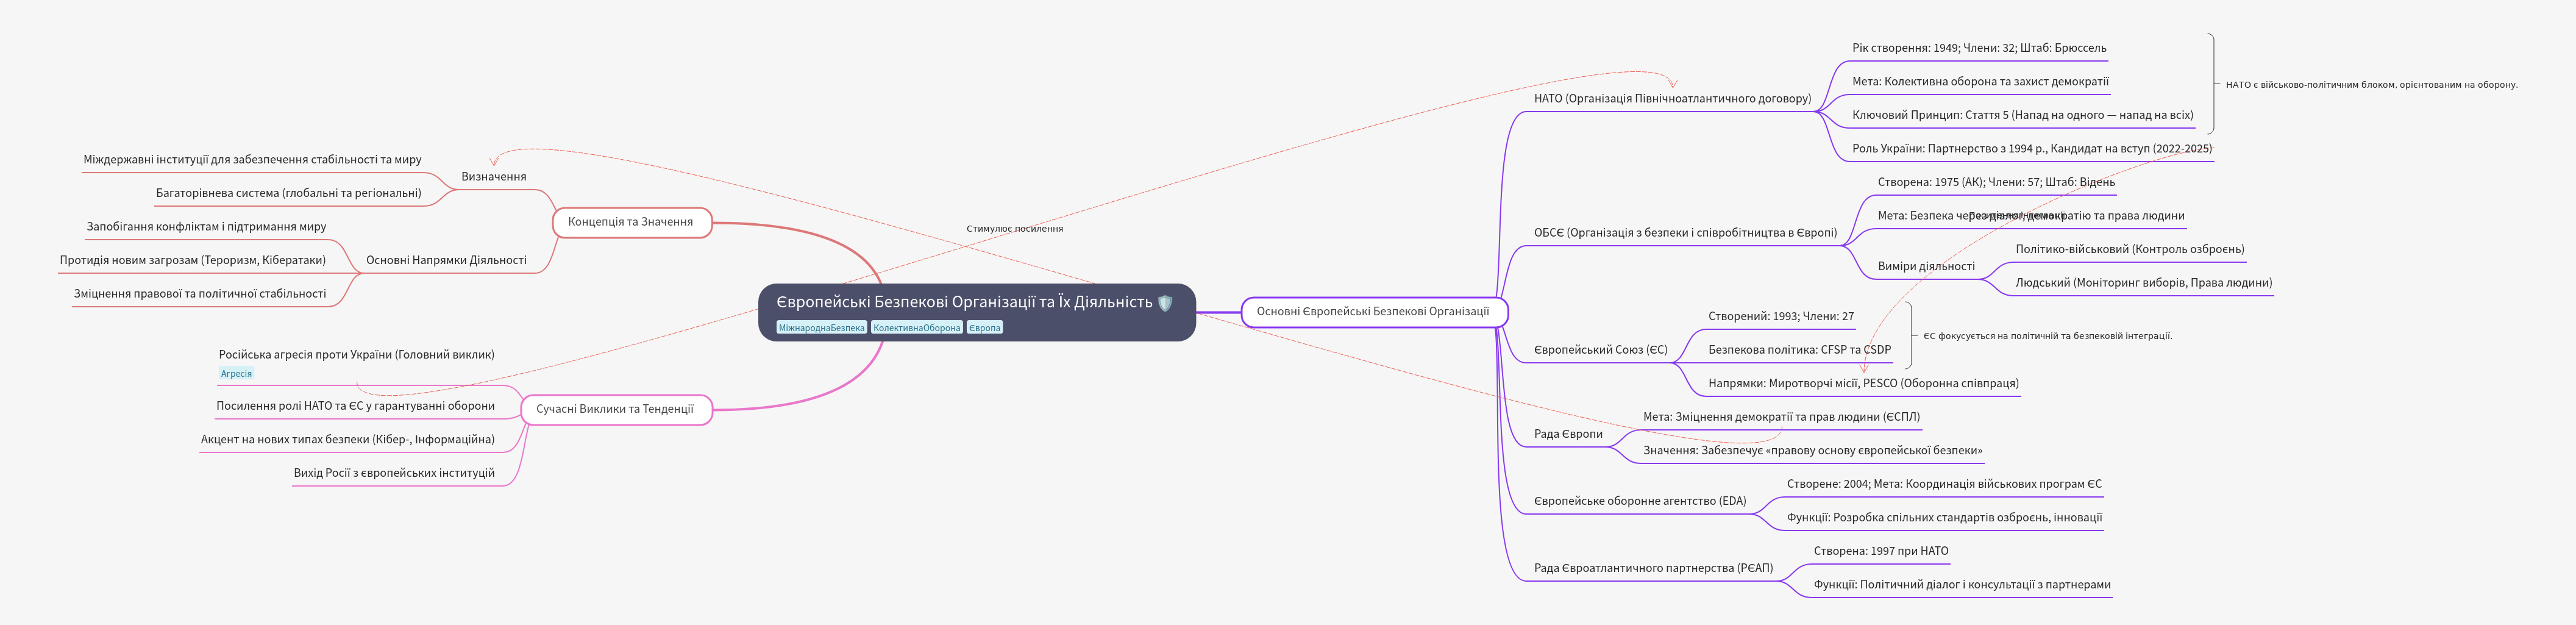Select the Основні Європейські Безпекові Організації node
The width and height of the screenshot is (2576, 625).
(1372, 311)
